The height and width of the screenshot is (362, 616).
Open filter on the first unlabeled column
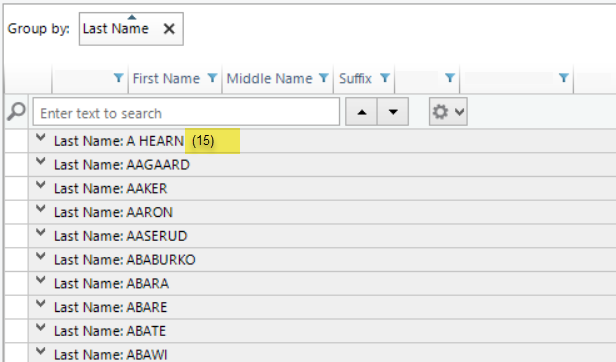(118, 78)
